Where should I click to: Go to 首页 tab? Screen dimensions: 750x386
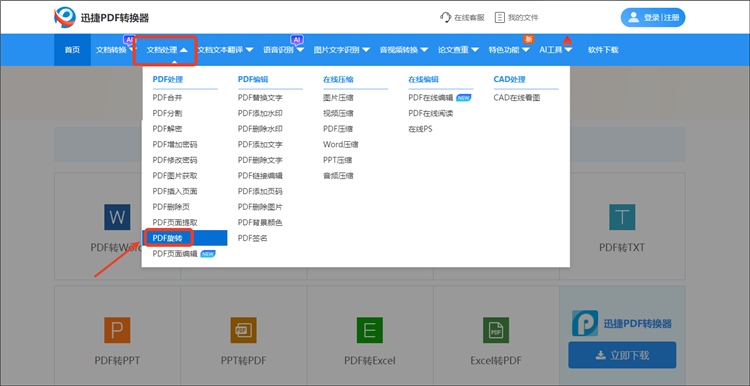[x=72, y=50]
